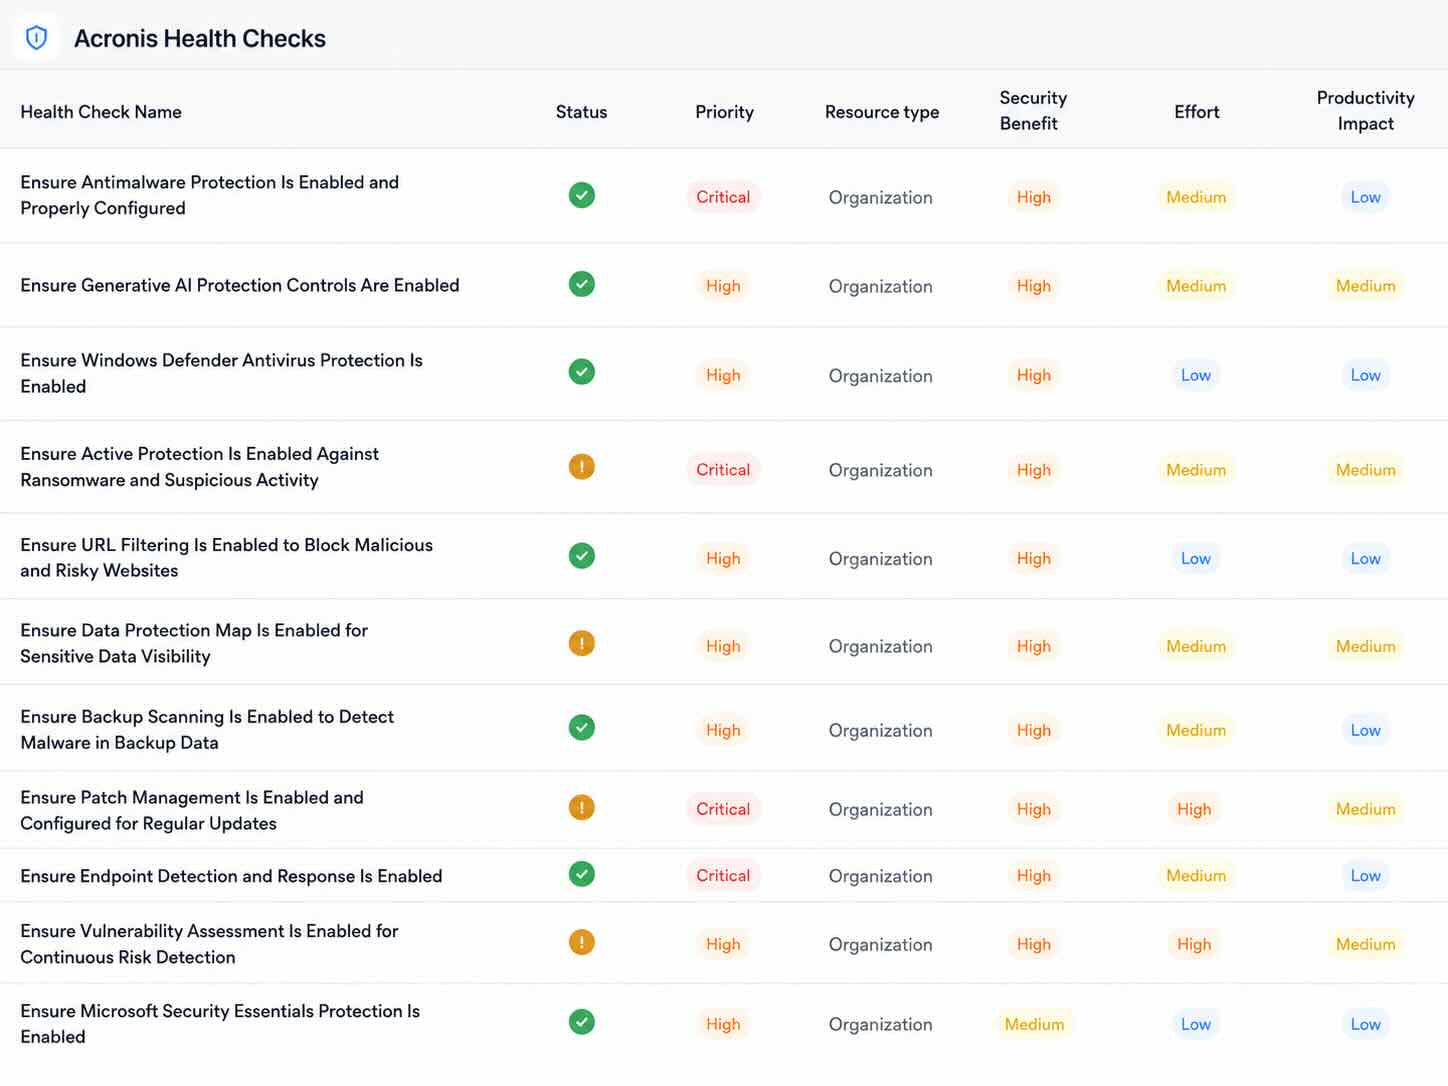Image resolution: width=1448 pixels, height=1086 pixels.
Task: Click status icon for Endpoint Detection and Response
Action: point(582,874)
